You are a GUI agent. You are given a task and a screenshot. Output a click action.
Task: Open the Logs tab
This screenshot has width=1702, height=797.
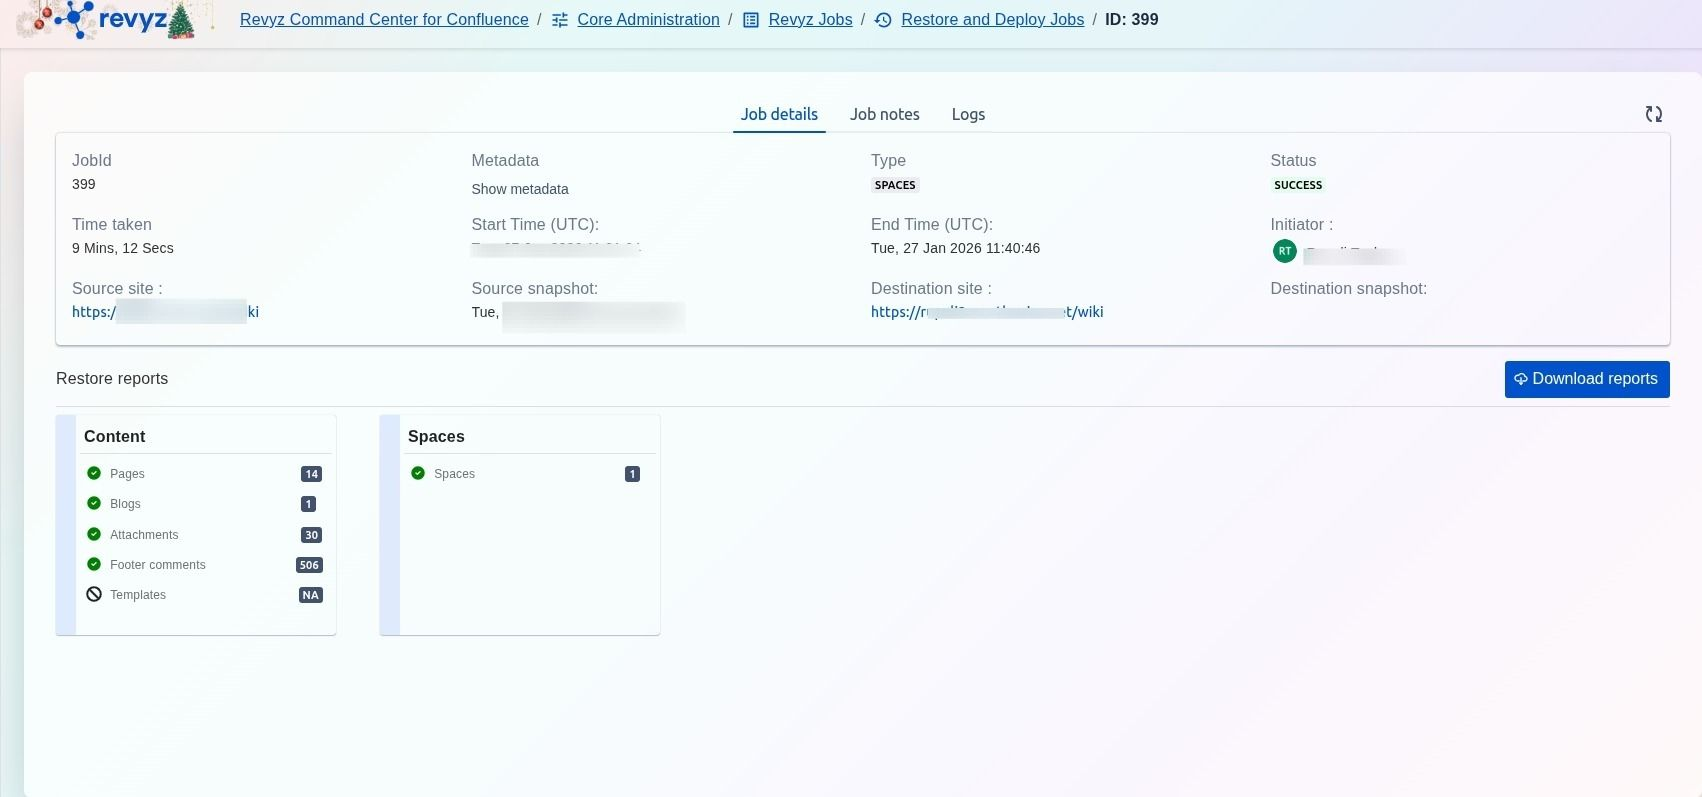pos(967,115)
